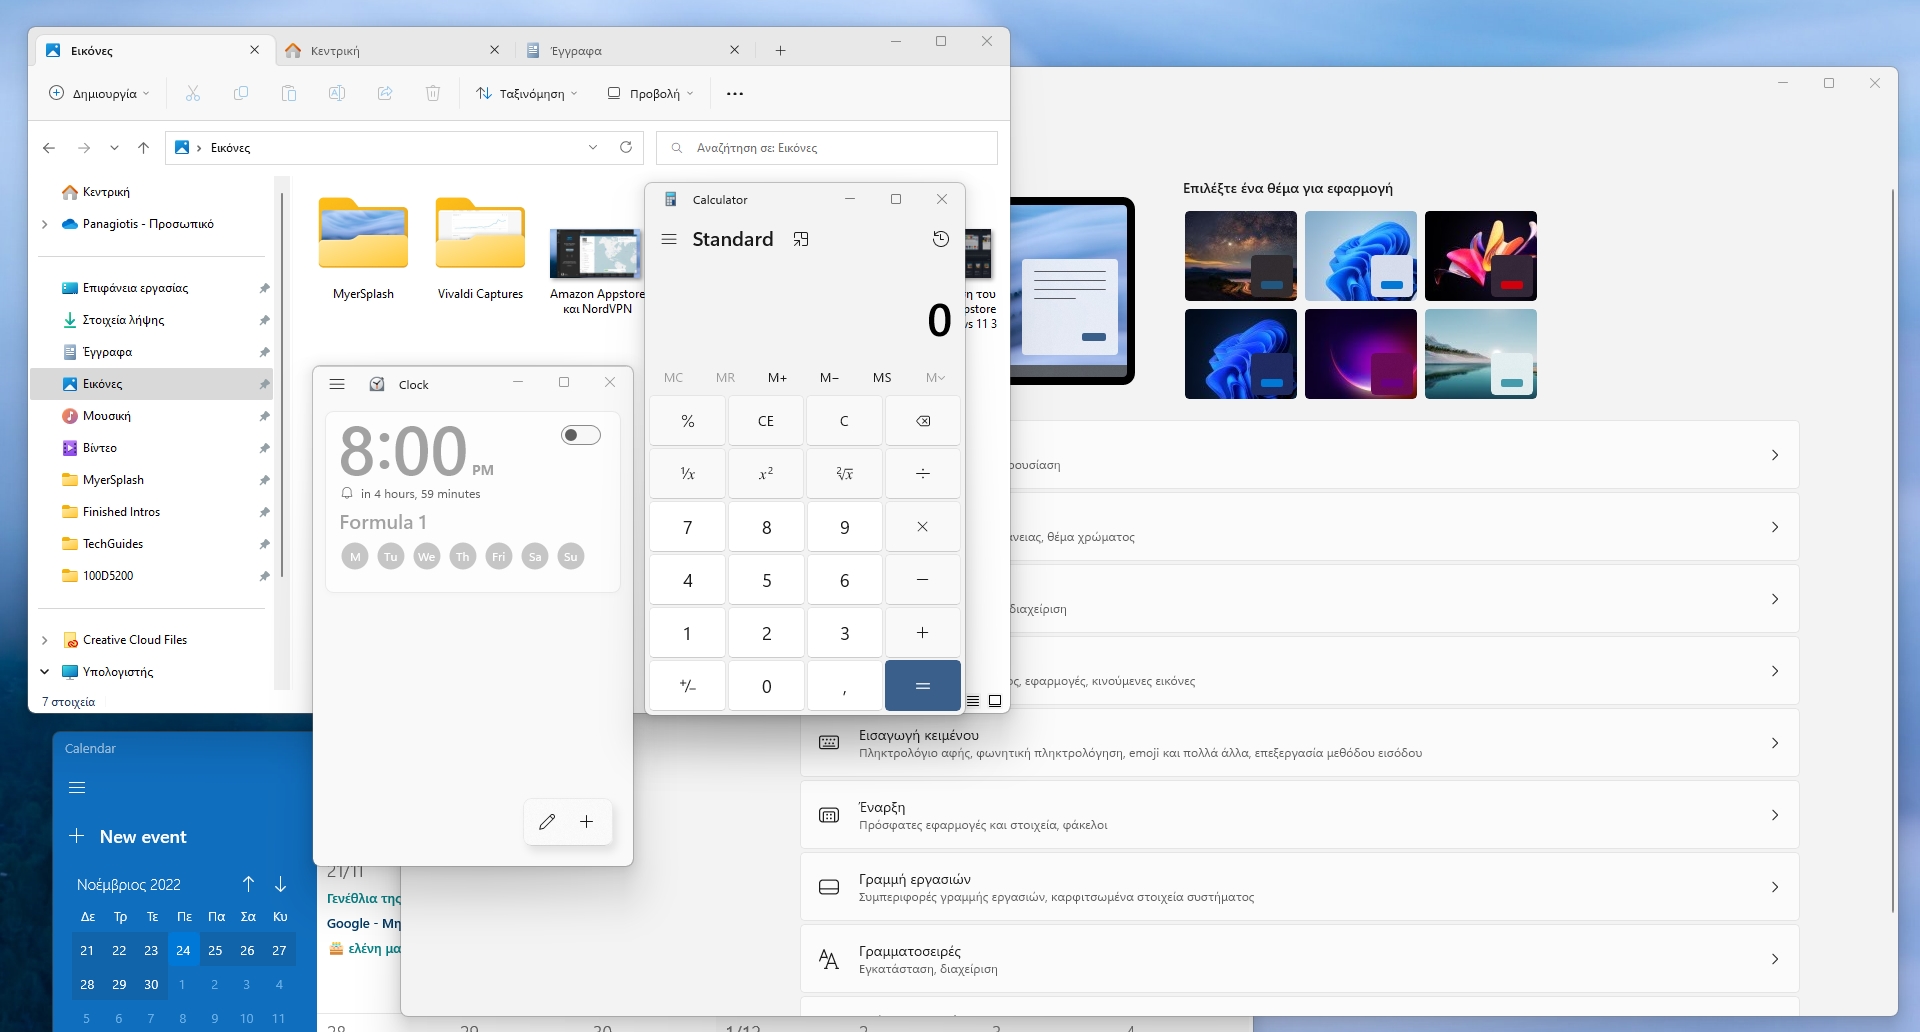Open the Calculator hamburger navigation menu

click(x=669, y=239)
